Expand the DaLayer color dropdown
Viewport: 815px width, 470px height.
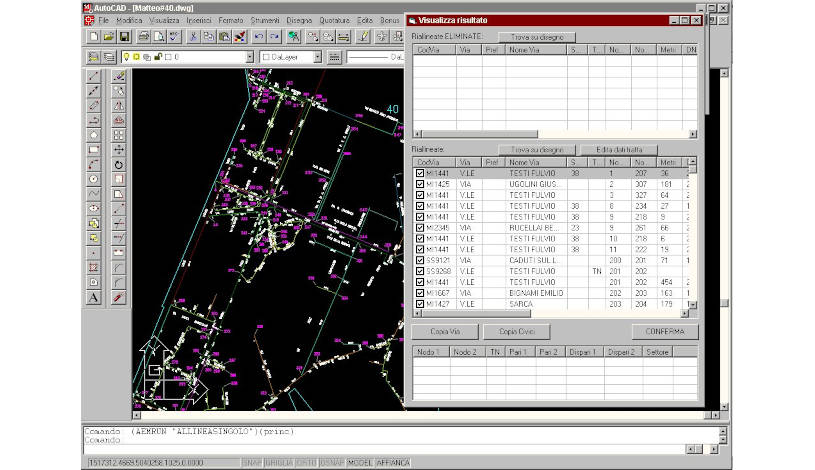[x=318, y=58]
